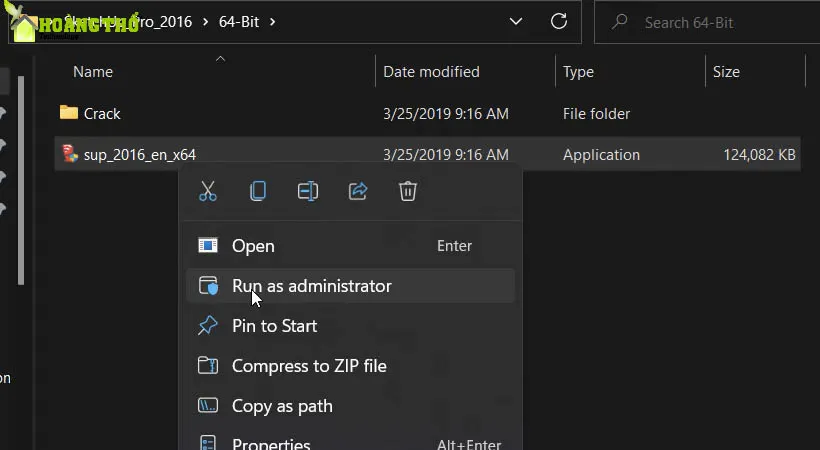The width and height of the screenshot is (820, 450).
Task: Sort by the Size column header
Action: pyautogui.click(x=726, y=72)
